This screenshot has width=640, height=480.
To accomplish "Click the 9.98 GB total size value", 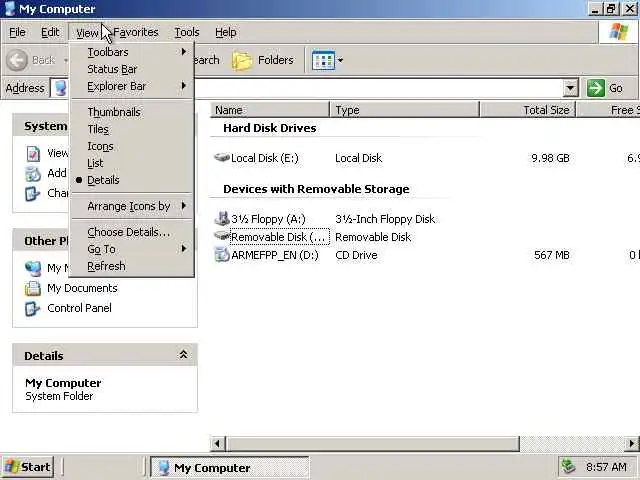I will tap(550, 158).
